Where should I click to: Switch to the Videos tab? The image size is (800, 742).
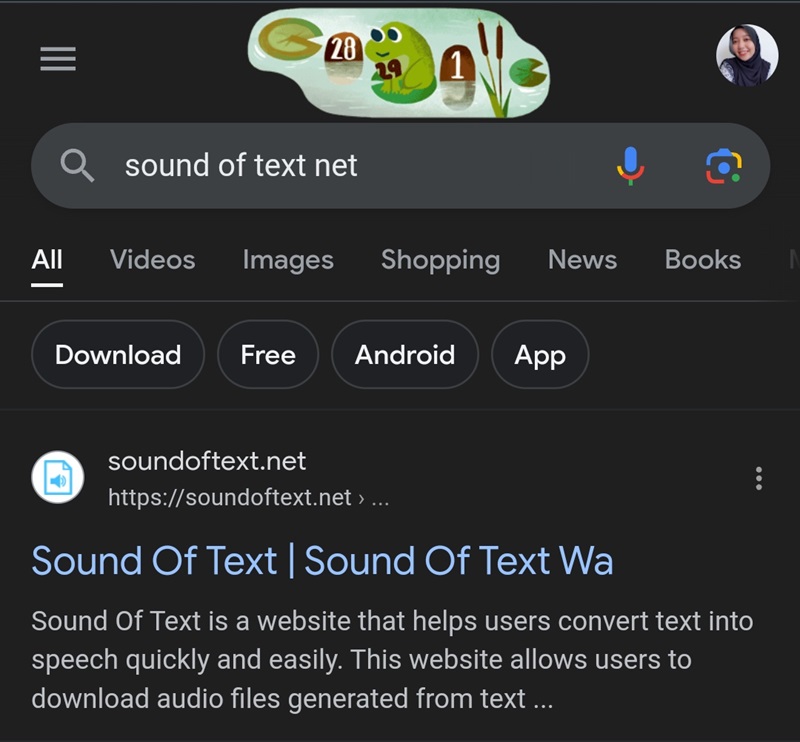(153, 260)
